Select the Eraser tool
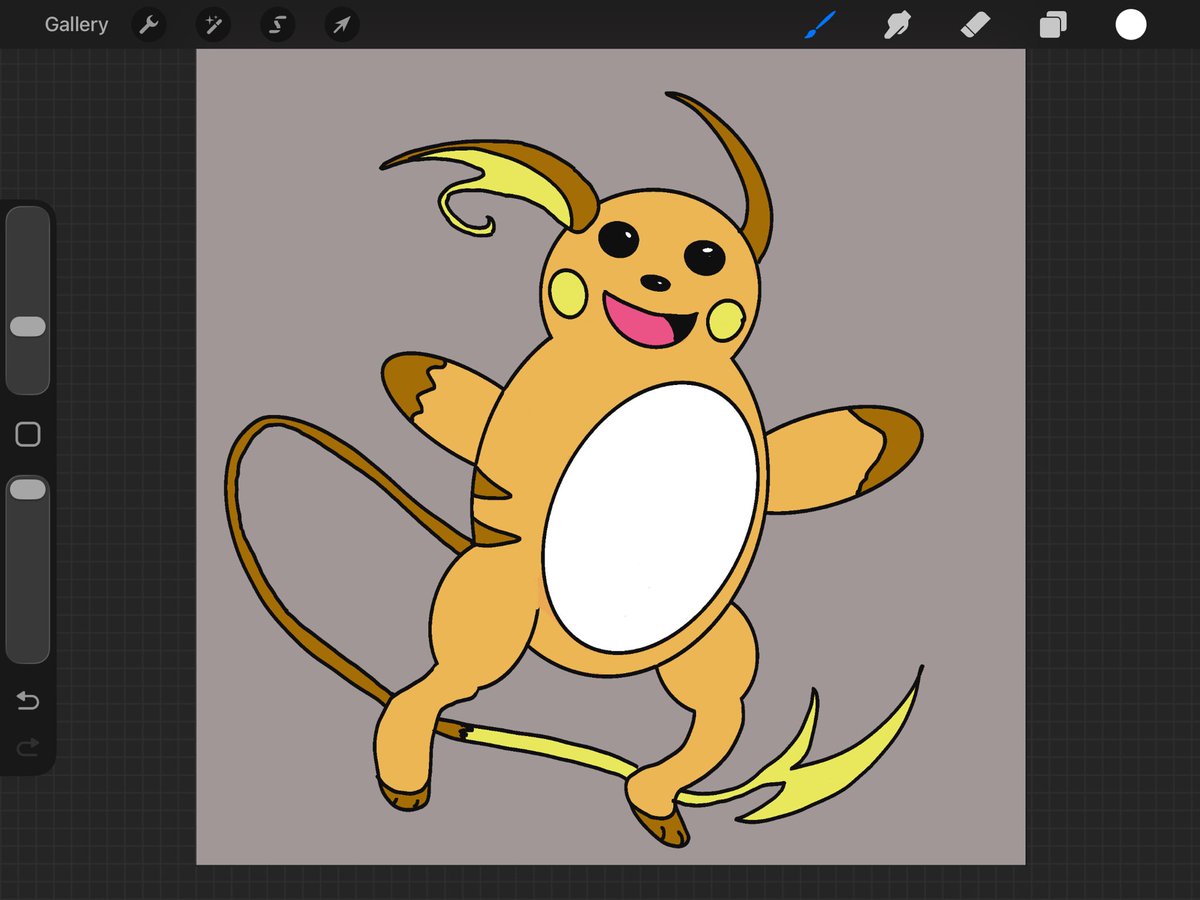This screenshot has height=900, width=1200. [975, 25]
